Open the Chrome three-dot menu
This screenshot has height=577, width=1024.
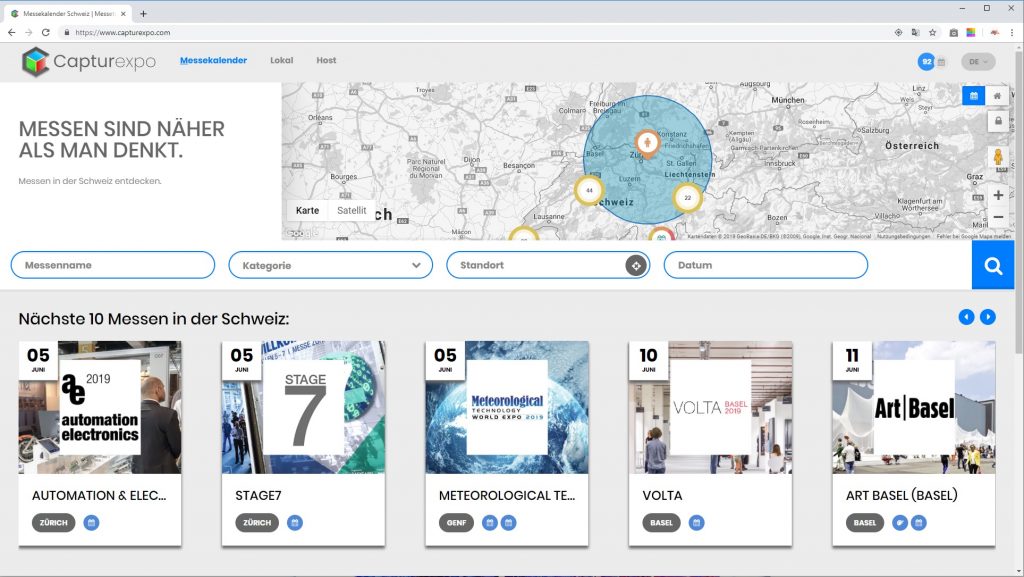pyautogui.click(x=1012, y=32)
